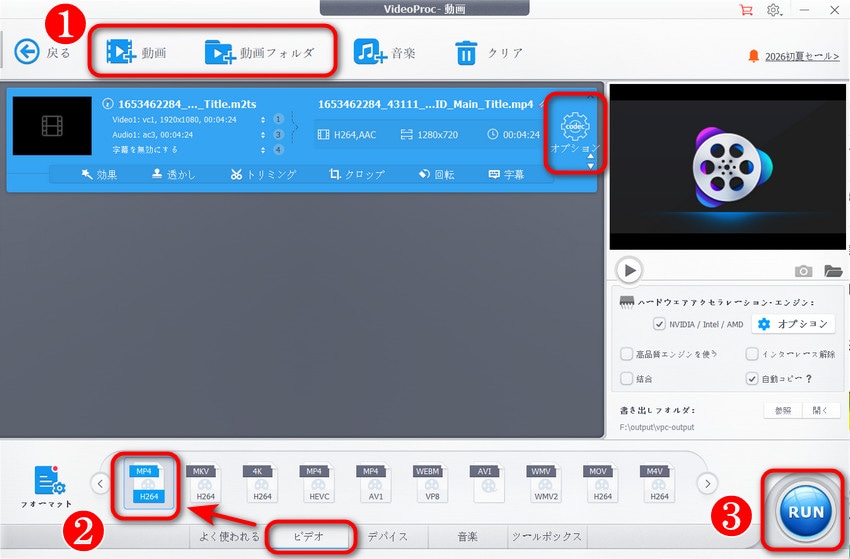Take a snapshot with camera icon
The height and width of the screenshot is (559, 850).
[803, 271]
